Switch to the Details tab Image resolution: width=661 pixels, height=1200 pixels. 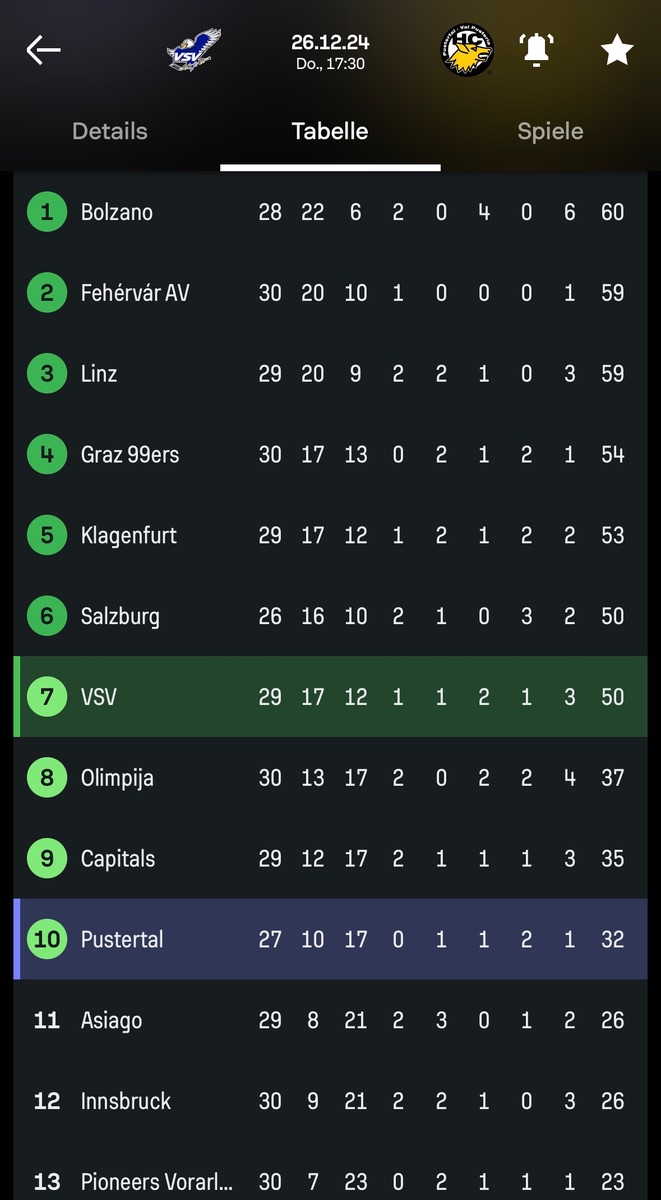tap(110, 131)
